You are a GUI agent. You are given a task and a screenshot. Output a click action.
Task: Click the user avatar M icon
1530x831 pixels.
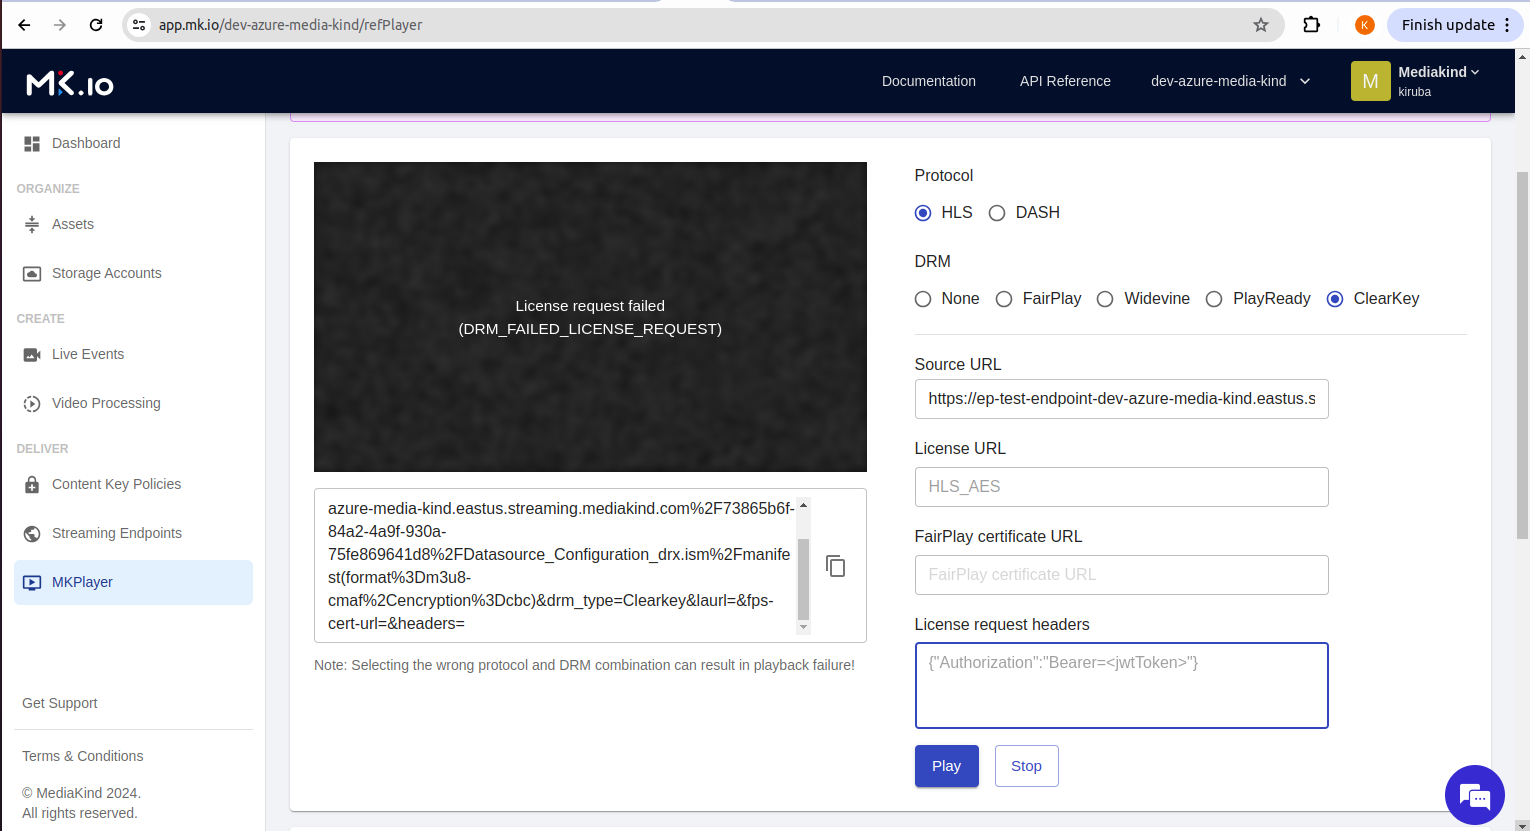click(1370, 81)
